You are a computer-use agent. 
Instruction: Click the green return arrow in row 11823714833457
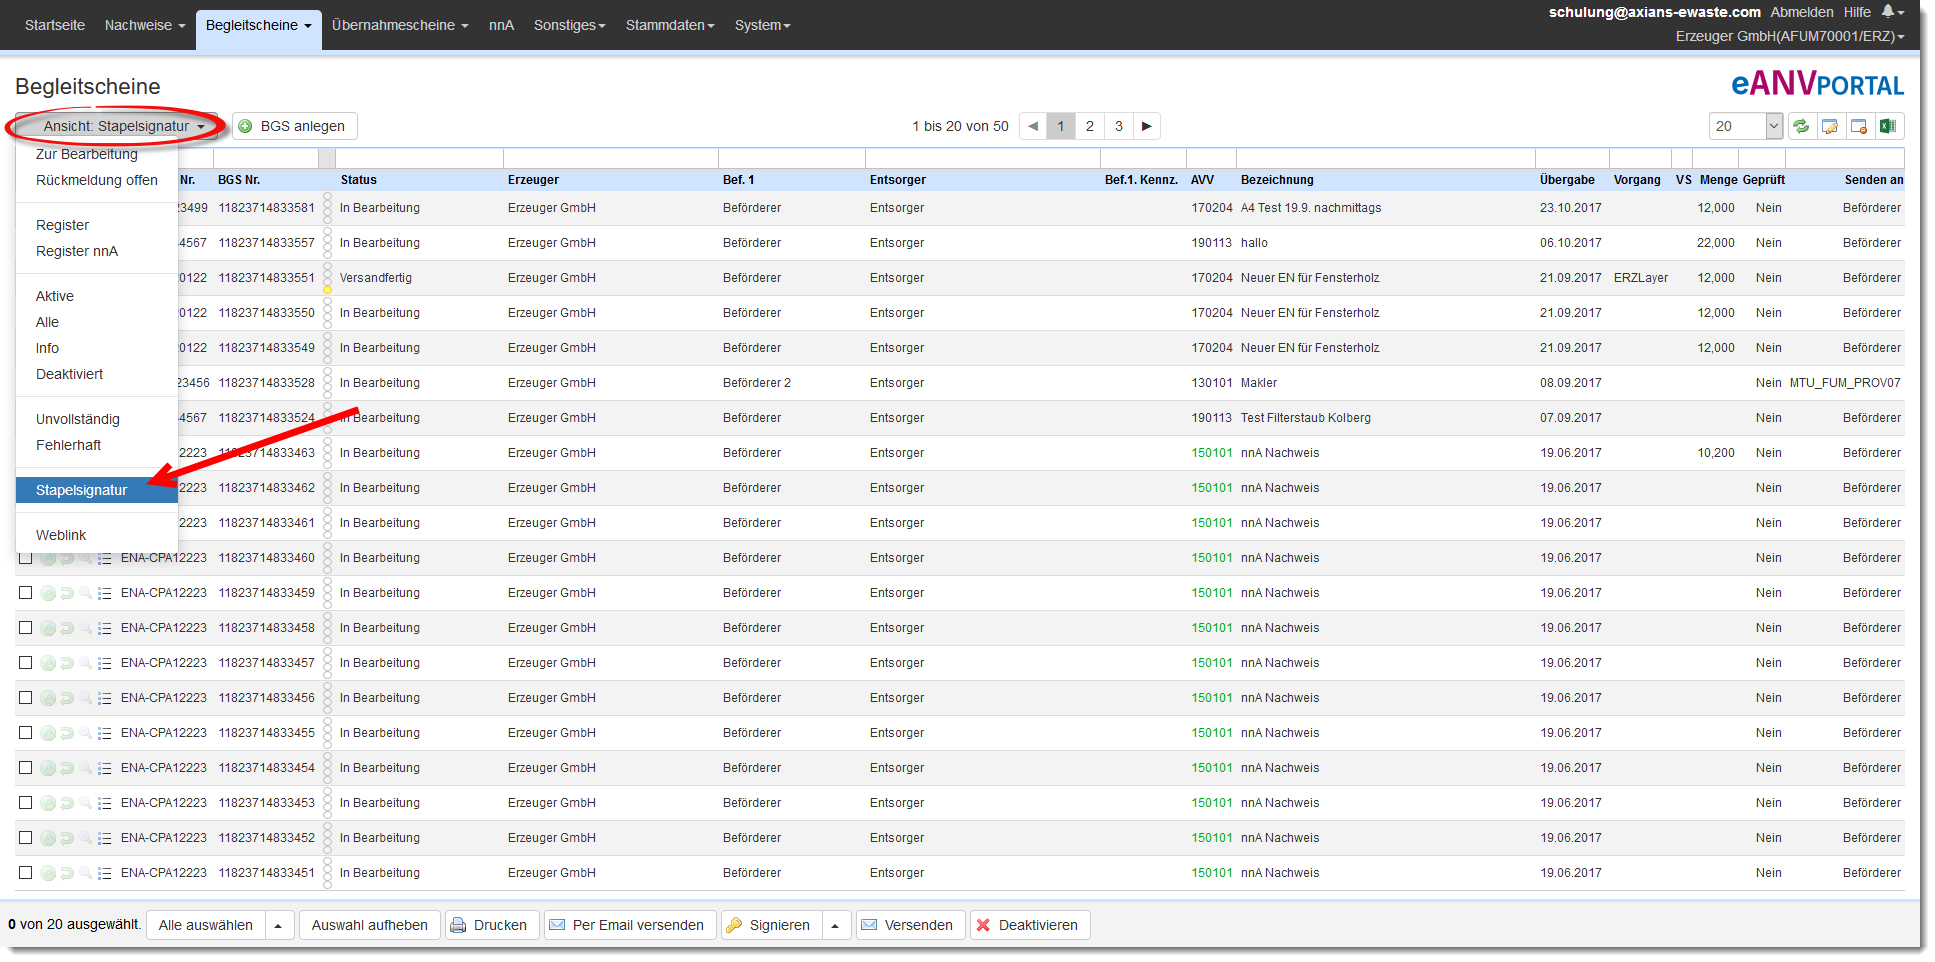click(x=66, y=663)
